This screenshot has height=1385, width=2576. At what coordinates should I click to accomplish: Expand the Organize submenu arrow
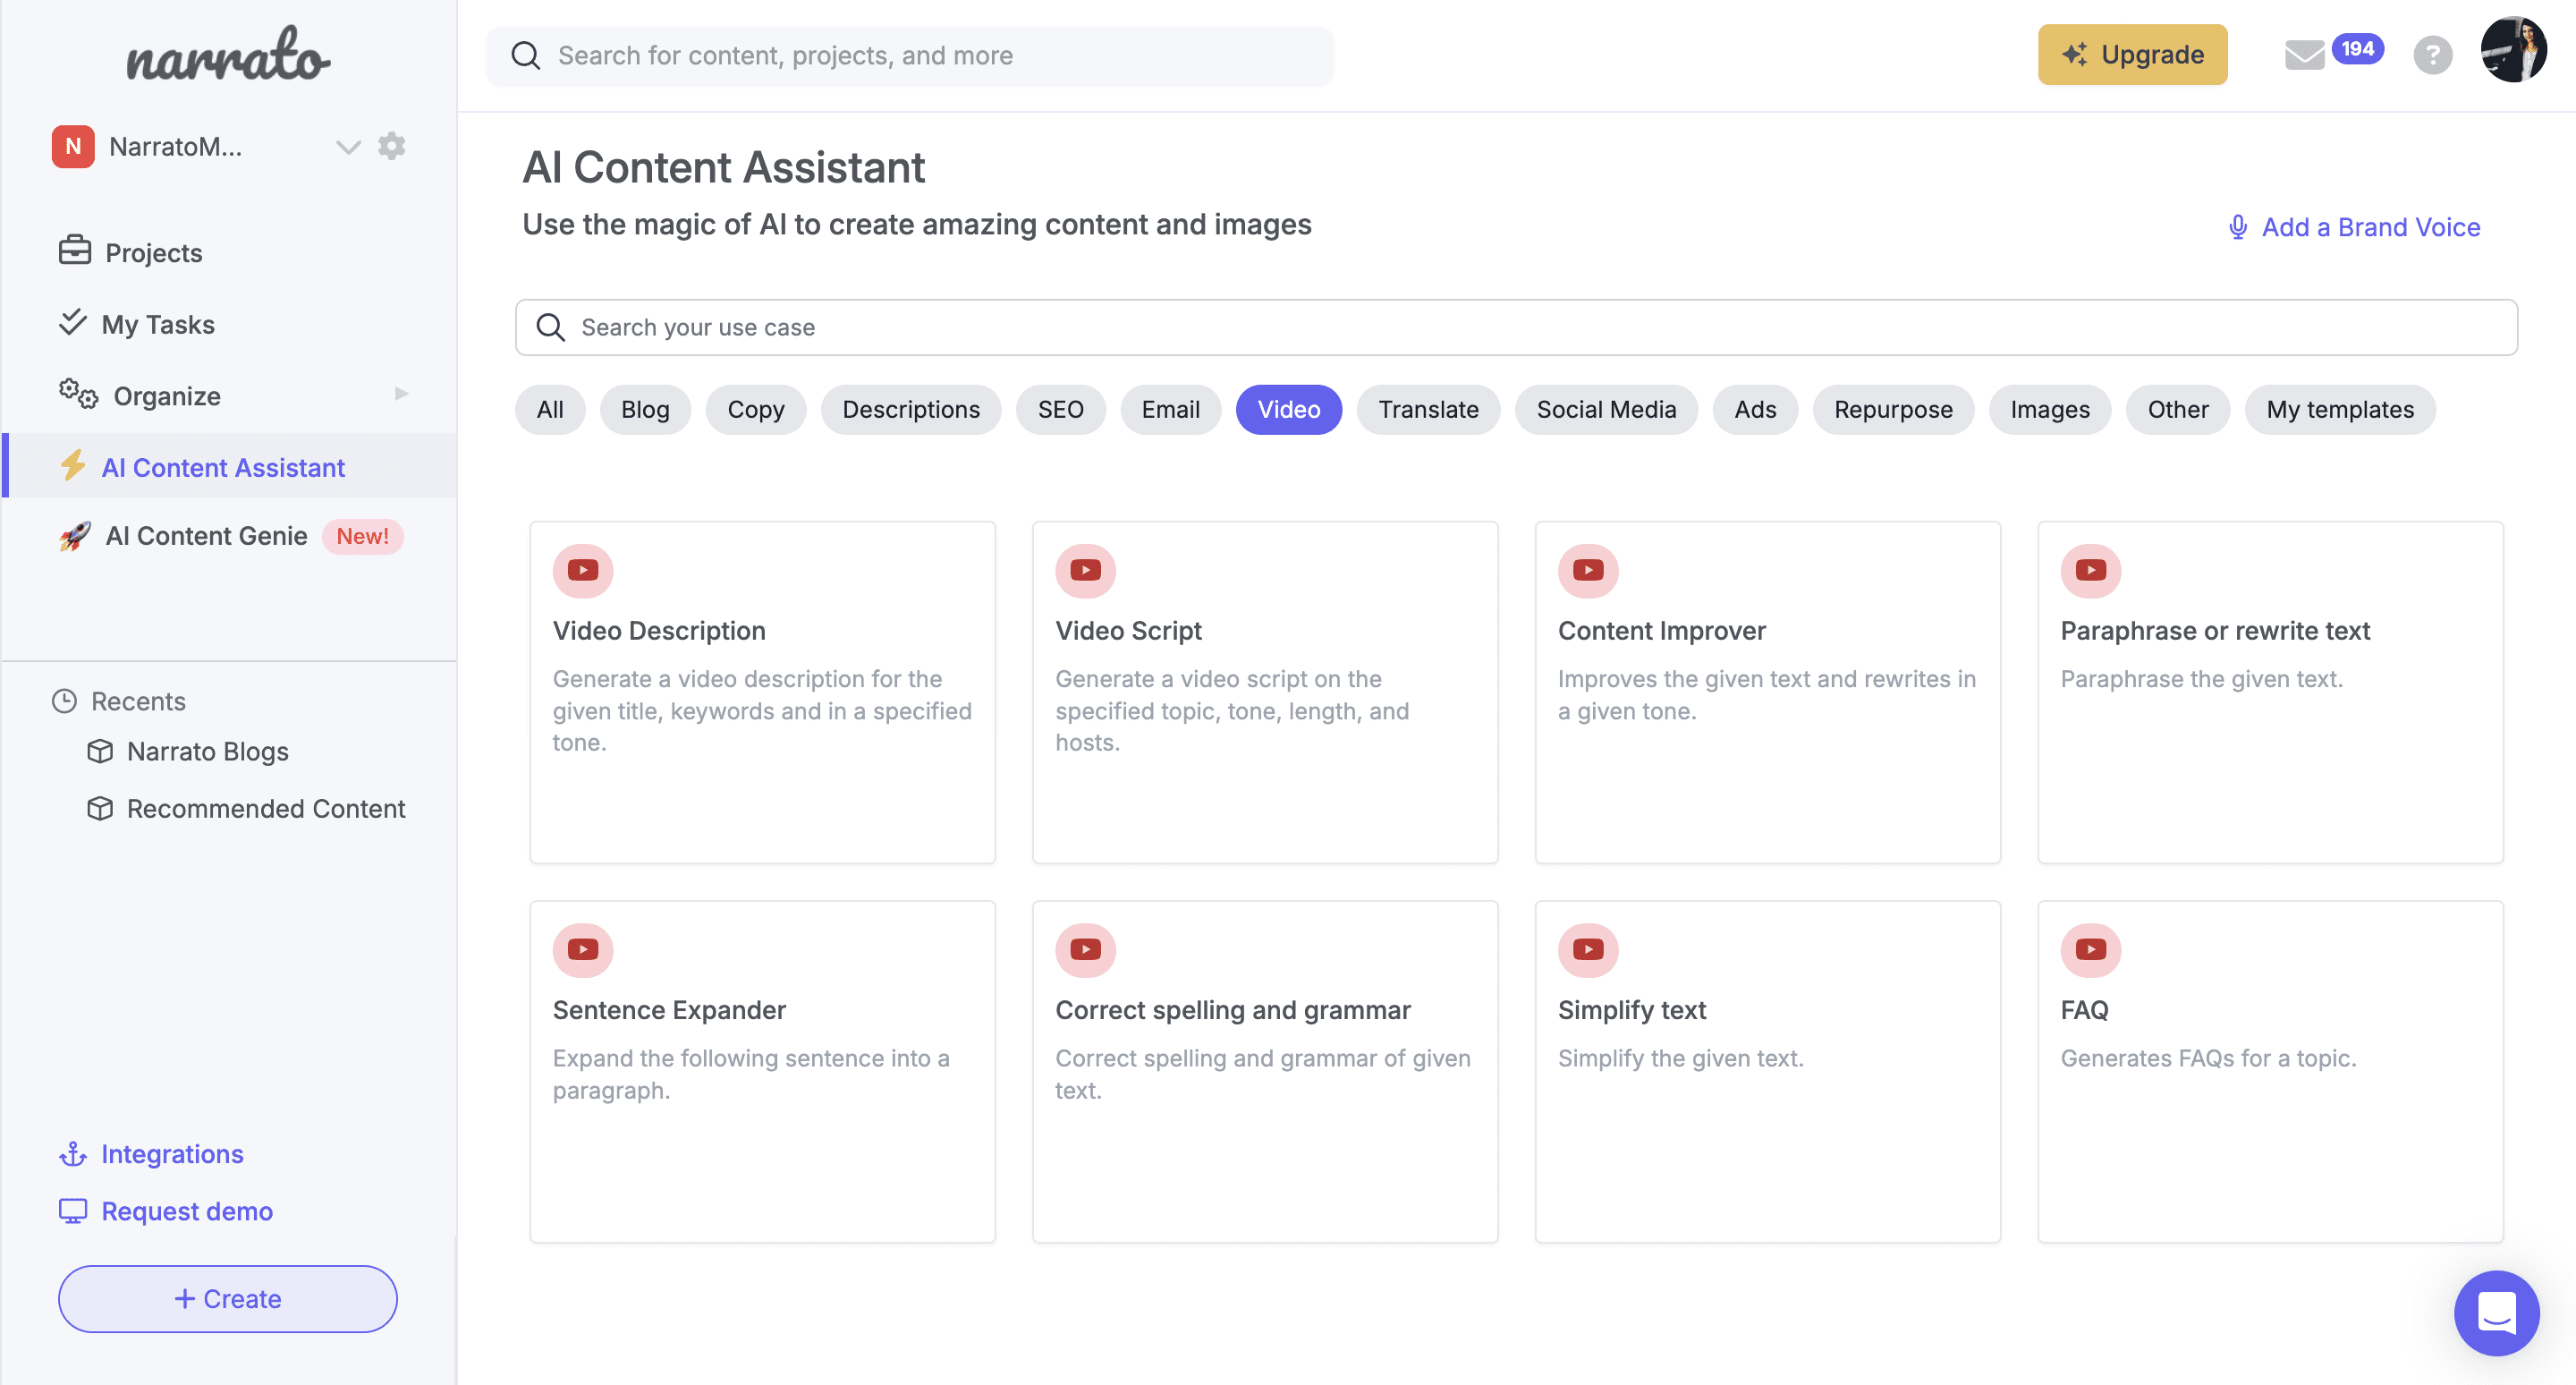401,394
